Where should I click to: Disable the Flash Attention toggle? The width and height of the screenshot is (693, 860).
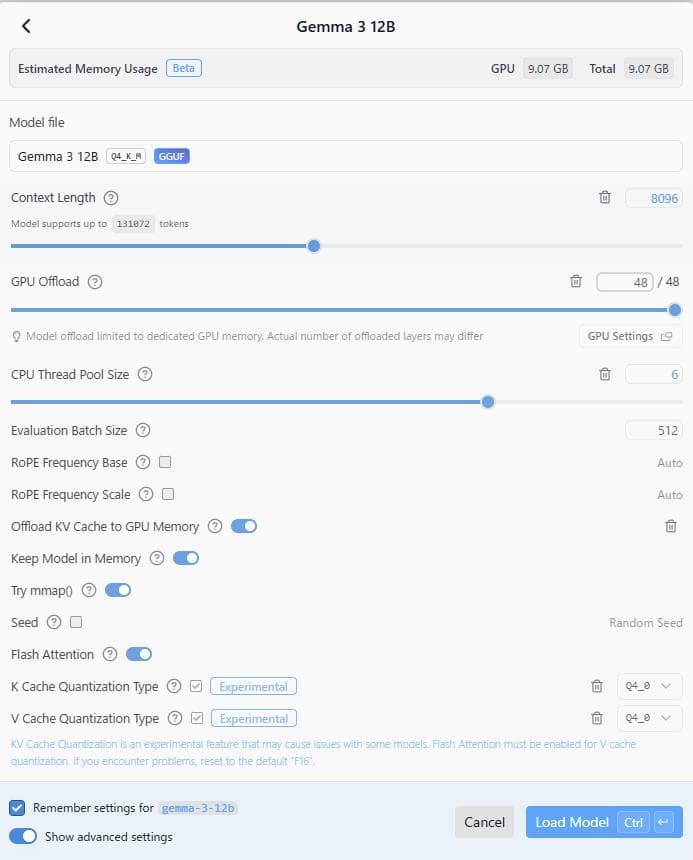click(x=139, y=654)
